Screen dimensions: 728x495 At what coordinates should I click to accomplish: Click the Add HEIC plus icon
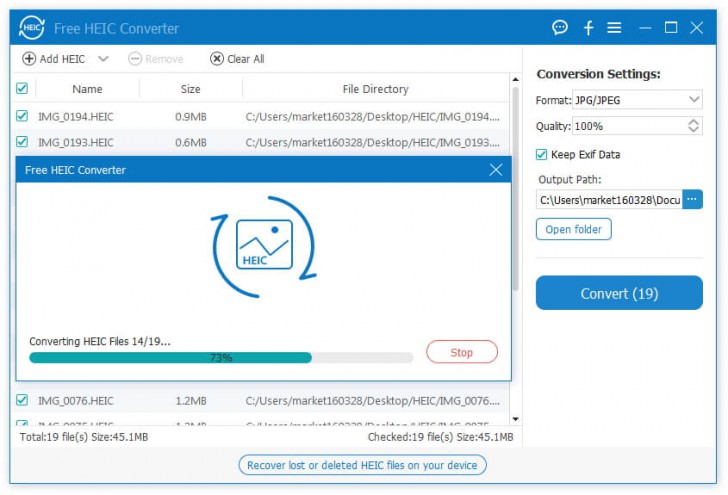pyautogui.click(x=29, y=59)
